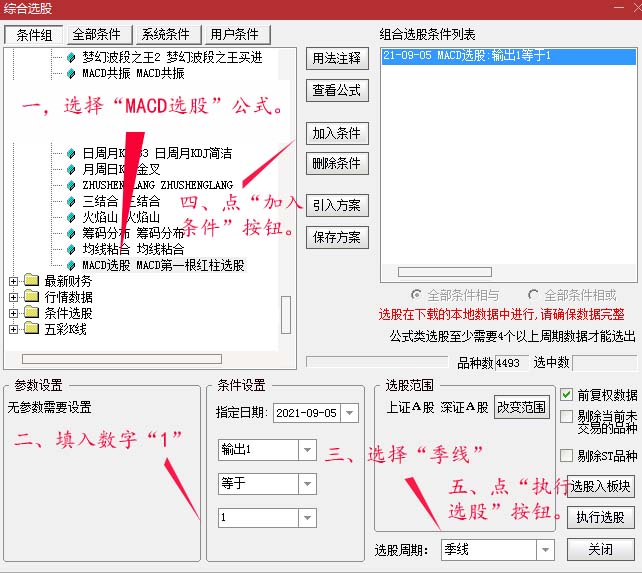642x573 pixels.
Task: Click the 选中数 field
Action: point(605,363)
